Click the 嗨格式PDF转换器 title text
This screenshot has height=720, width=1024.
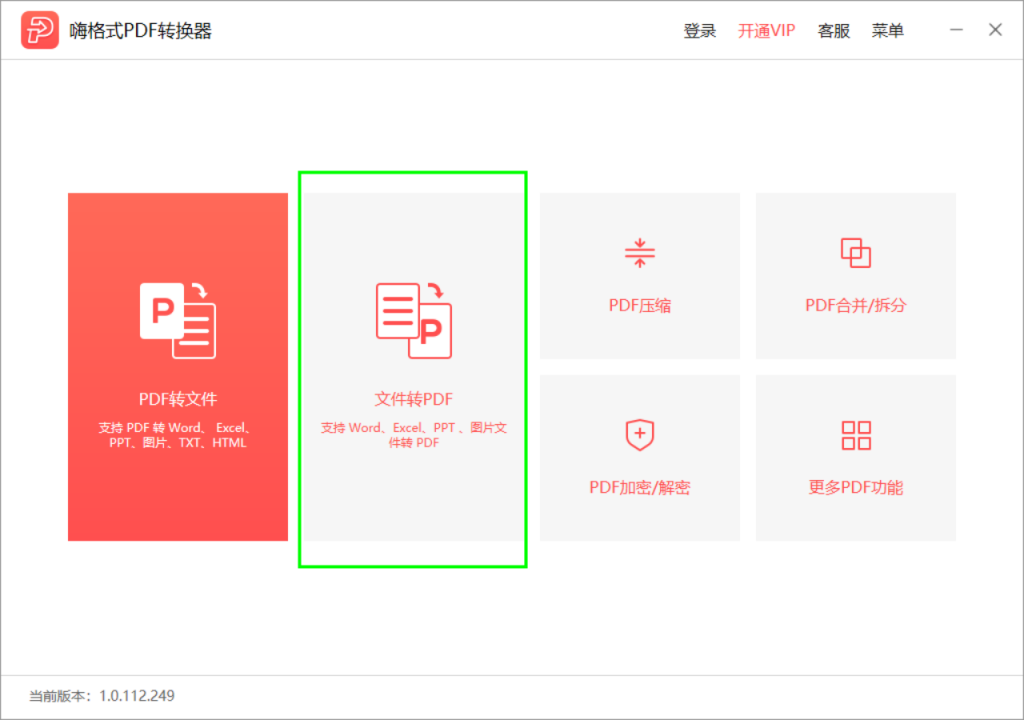click(x=140, y=31)
